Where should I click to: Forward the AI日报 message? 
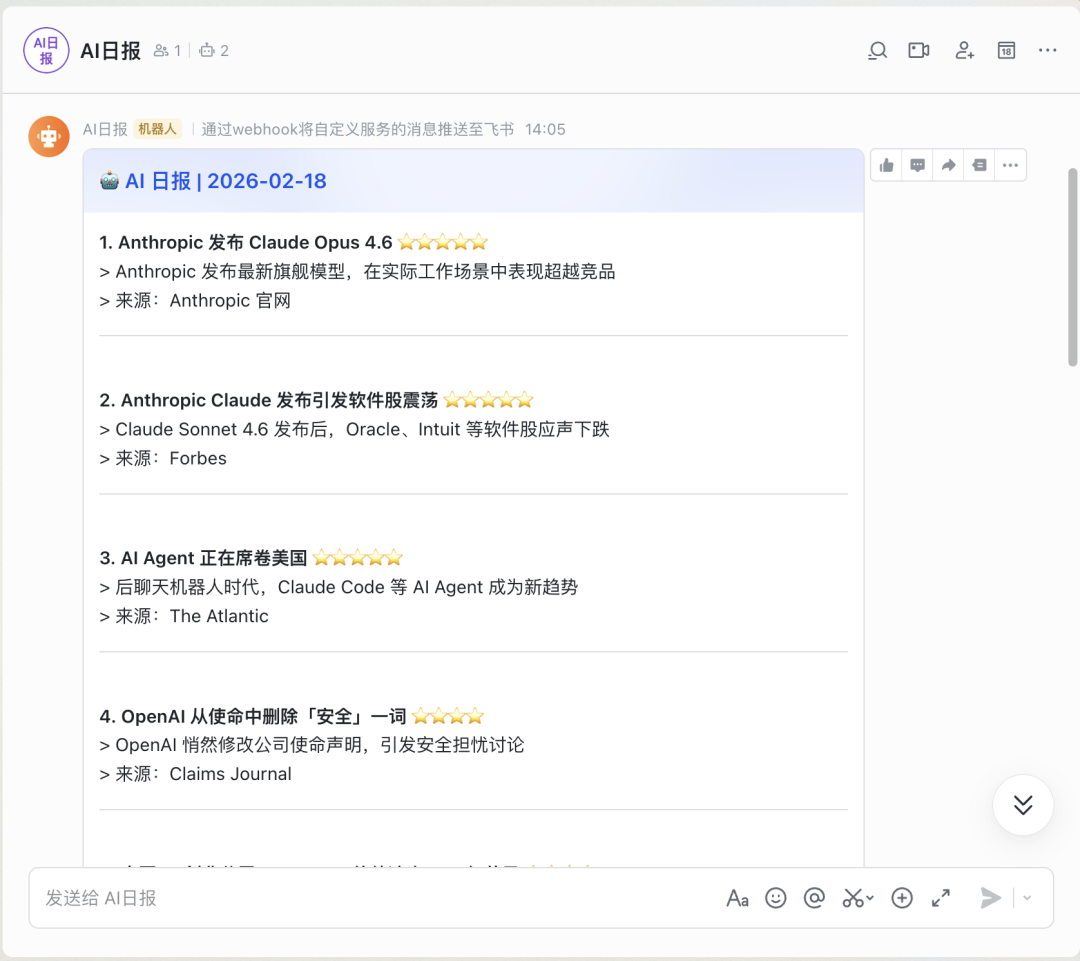tap(948, 165)
